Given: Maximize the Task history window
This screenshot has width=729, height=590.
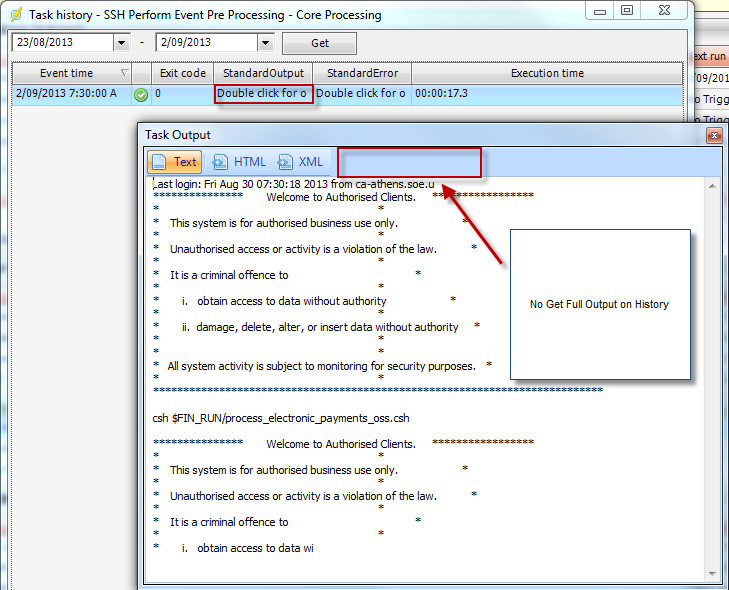Looking at the screenshot, I should [x=627, y=11].
